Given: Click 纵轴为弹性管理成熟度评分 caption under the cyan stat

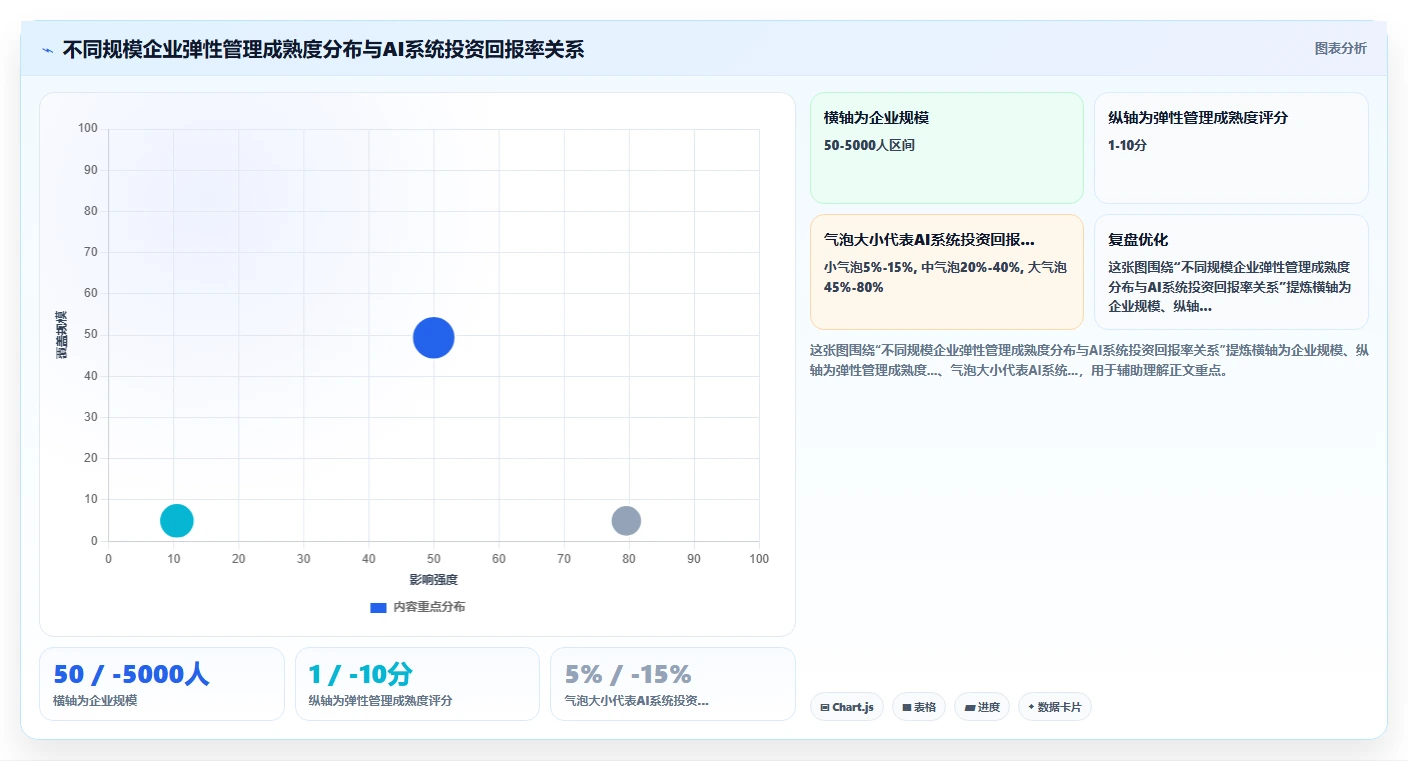Looking at the screenshot, I should tap(380, 700).
